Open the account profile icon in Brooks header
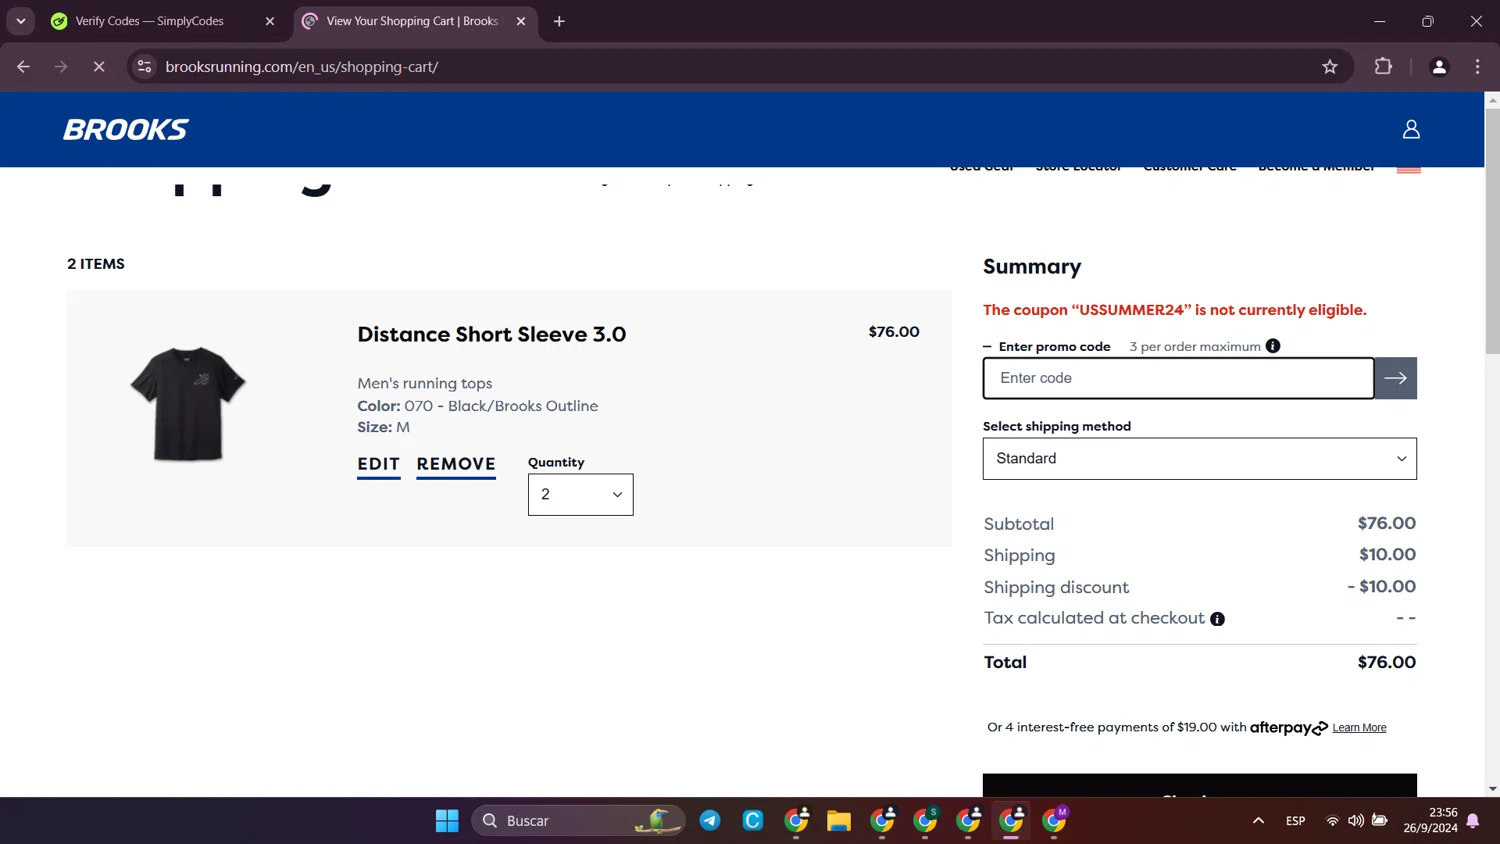Image resolution: width=1500 pixels, height=844 pixels. (x=1411, y=129)
